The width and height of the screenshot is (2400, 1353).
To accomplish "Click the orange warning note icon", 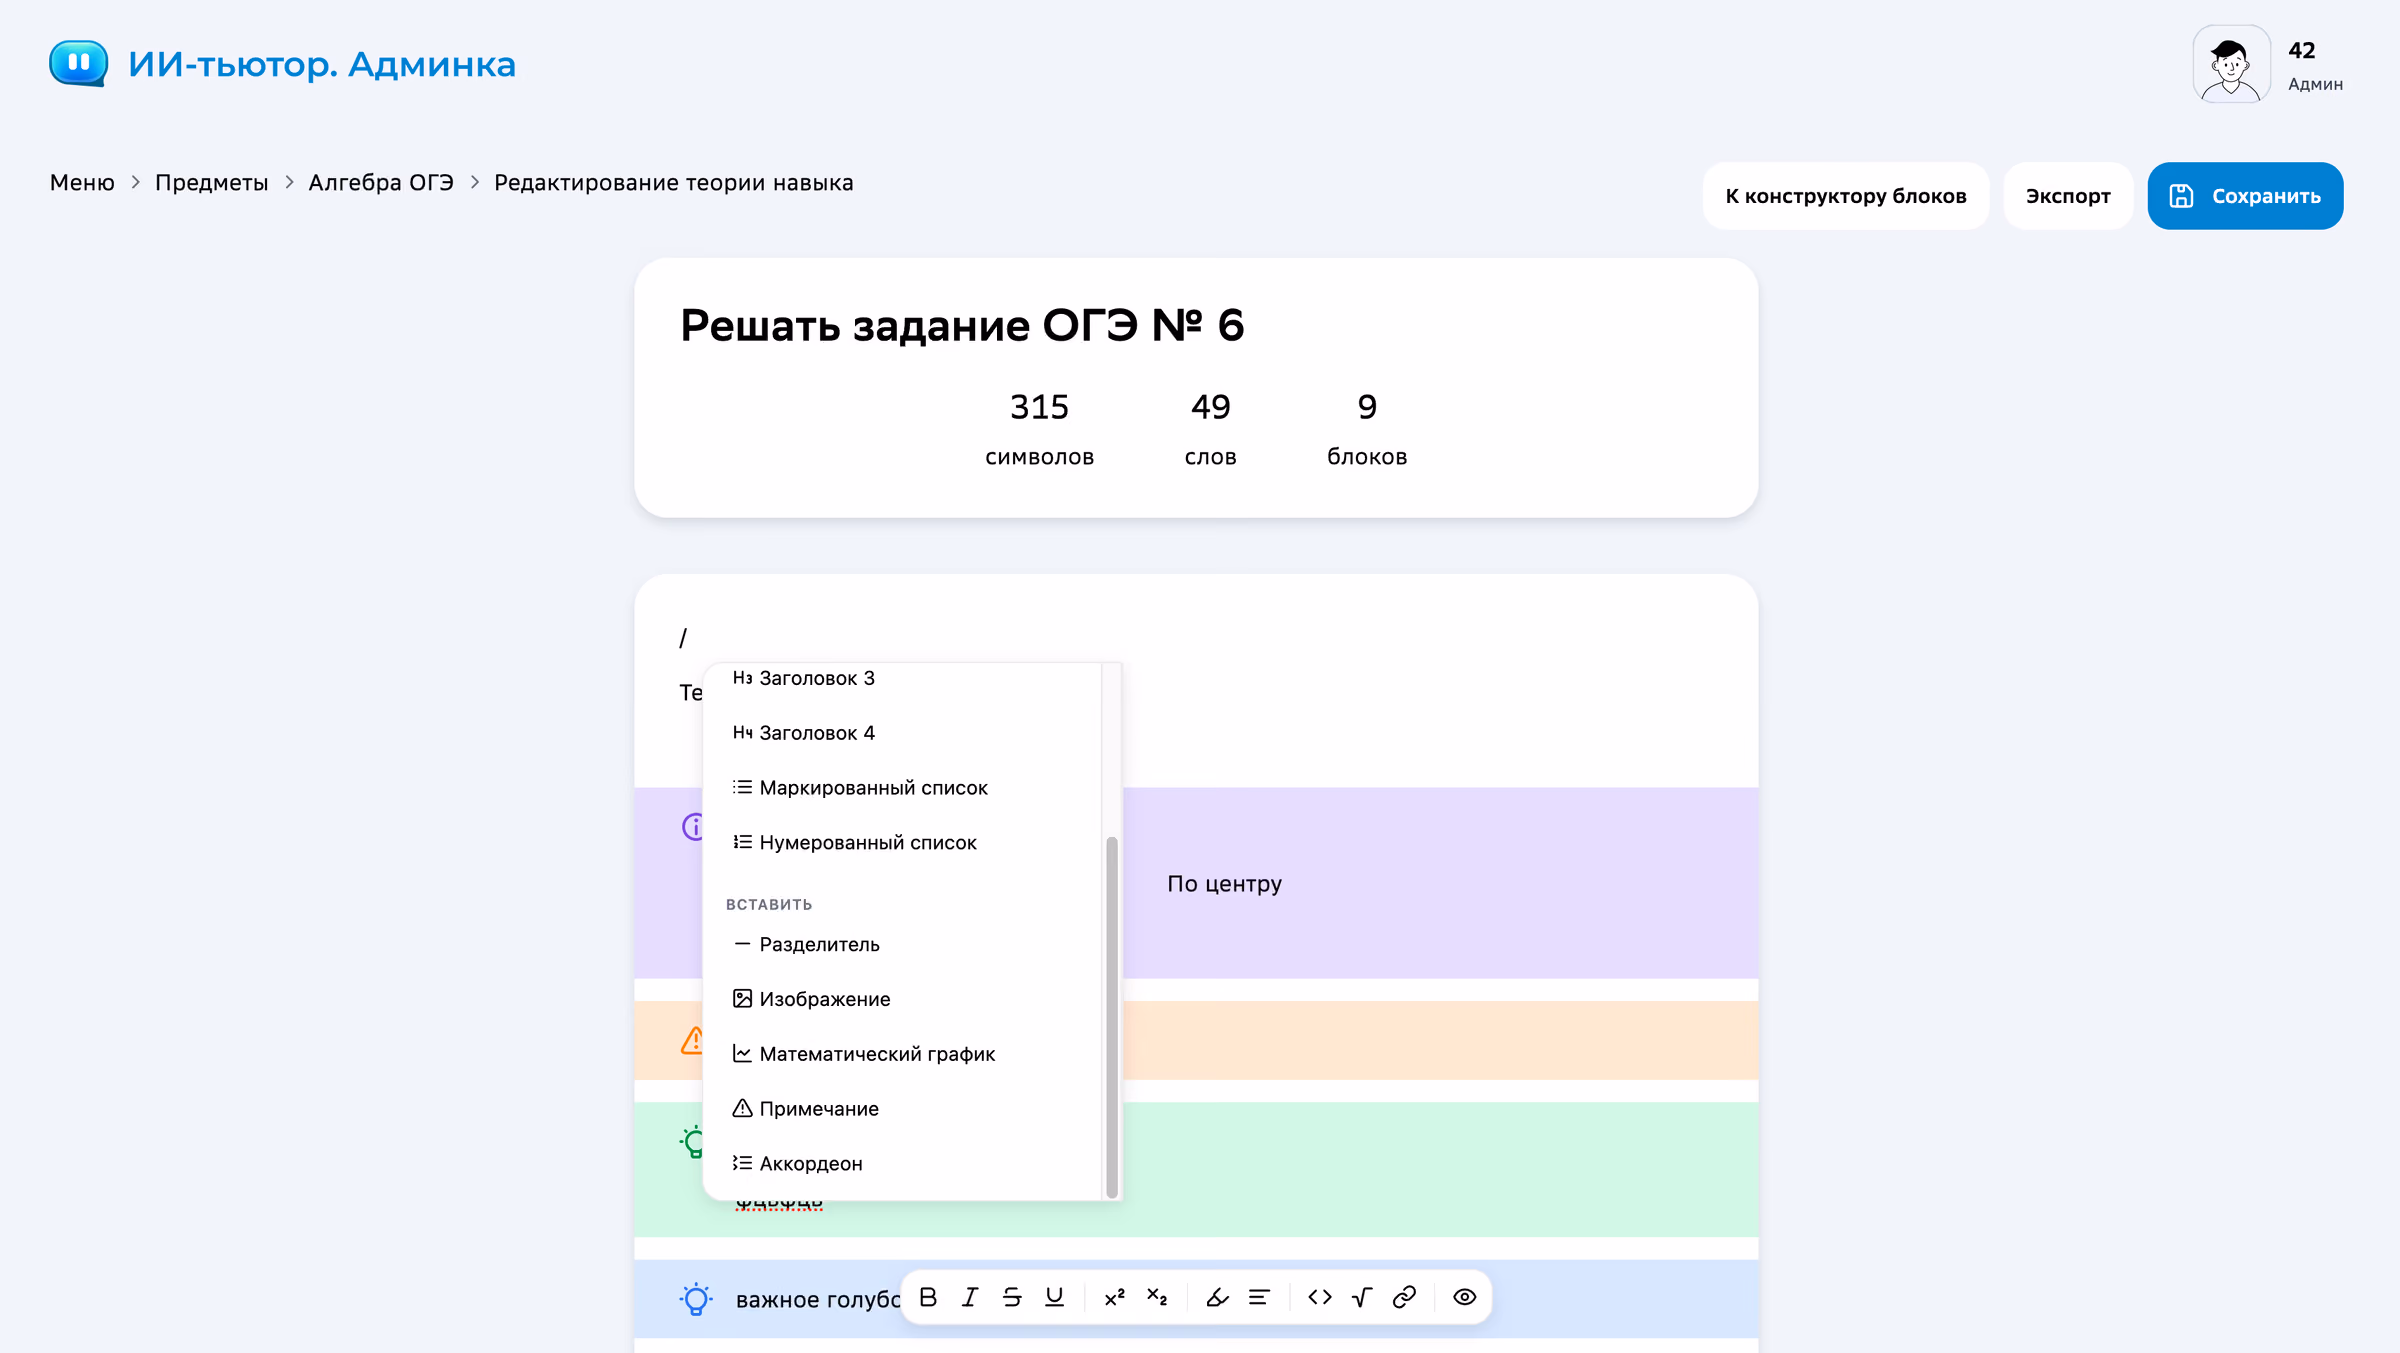I will coord(692,1040).
